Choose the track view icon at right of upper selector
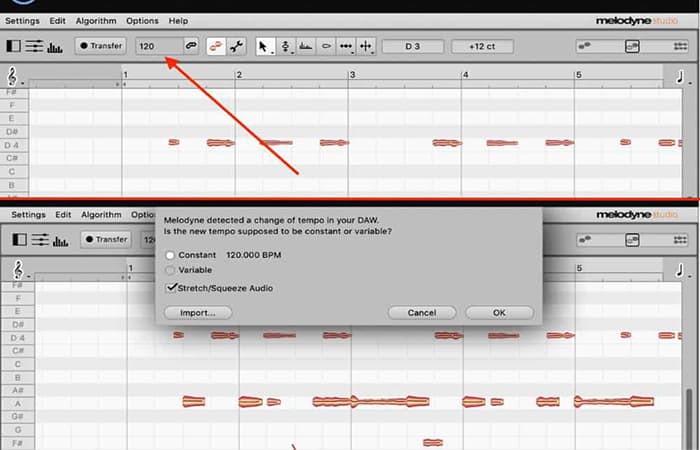Viewport: 700px width, 450px height. pos(680,46)
